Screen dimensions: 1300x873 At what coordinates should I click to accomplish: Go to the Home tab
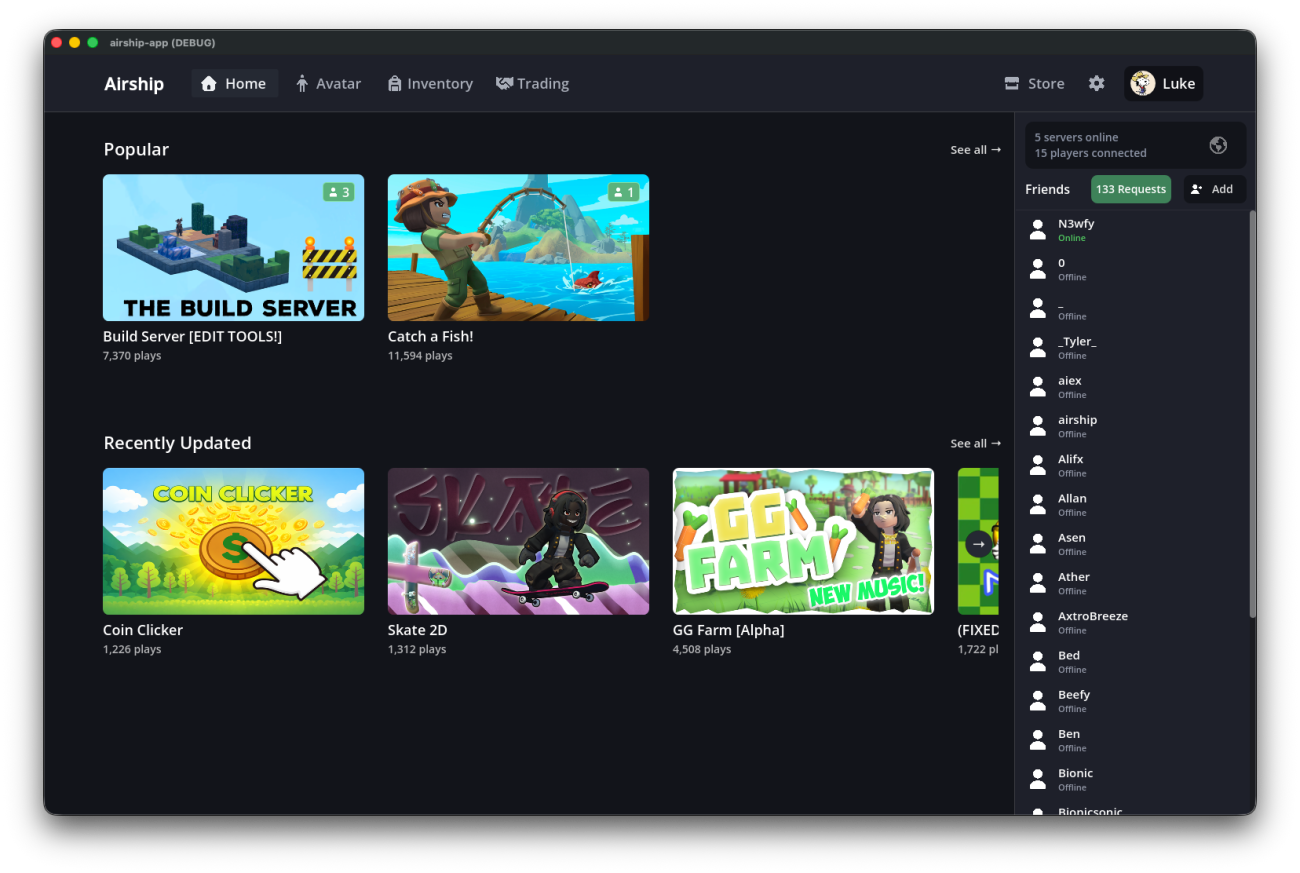(234, 84)
